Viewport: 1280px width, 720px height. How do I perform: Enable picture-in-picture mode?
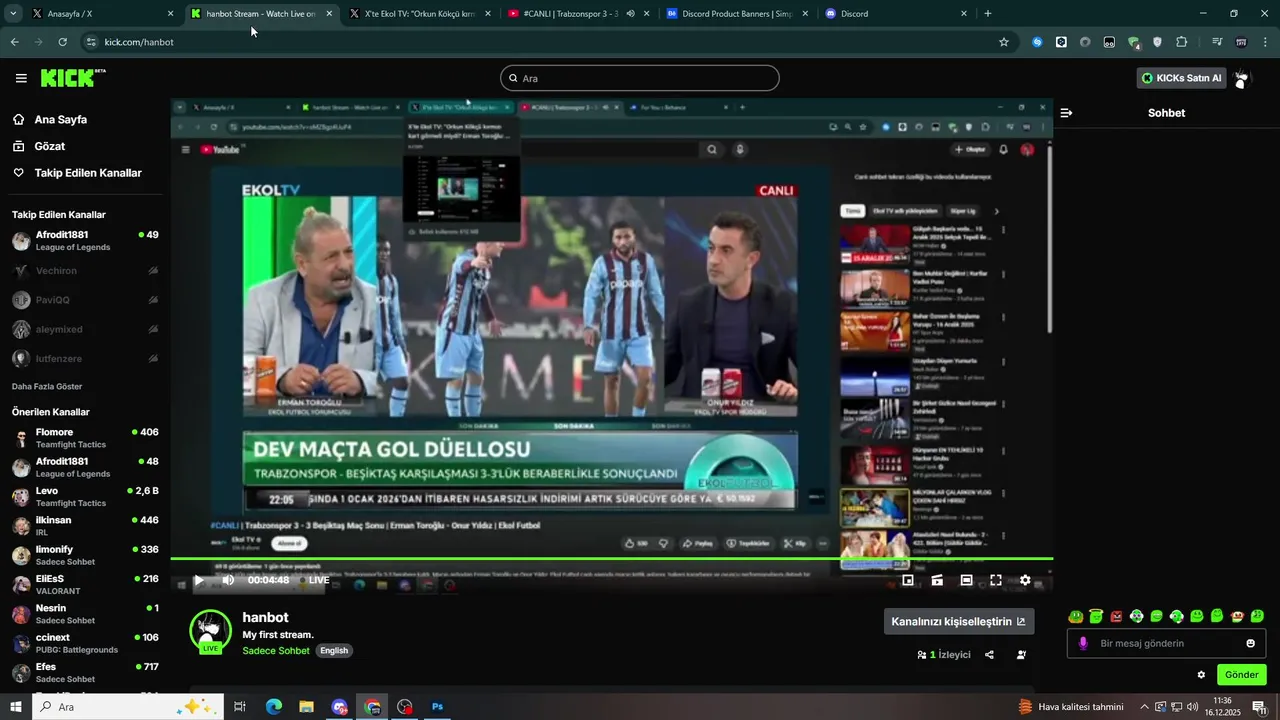(908, 580)
